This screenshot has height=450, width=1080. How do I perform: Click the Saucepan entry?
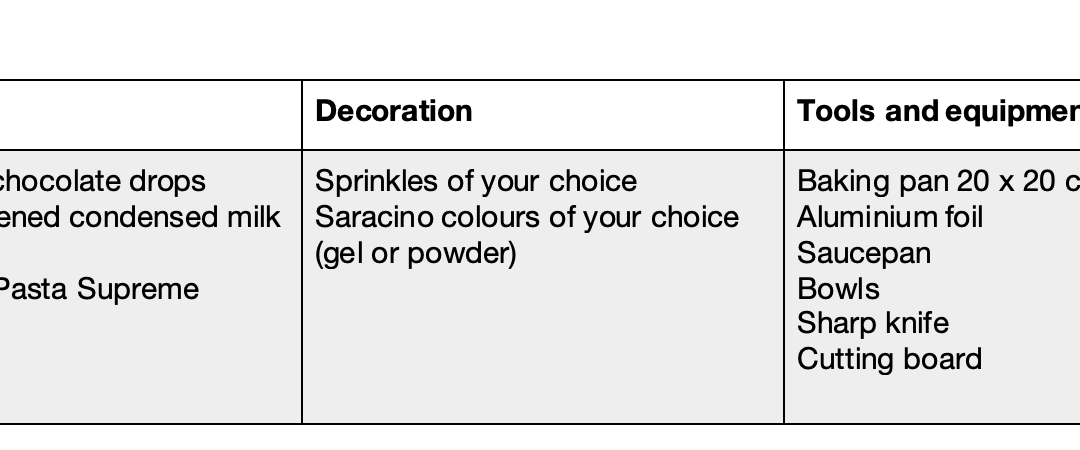pos(864,254)
